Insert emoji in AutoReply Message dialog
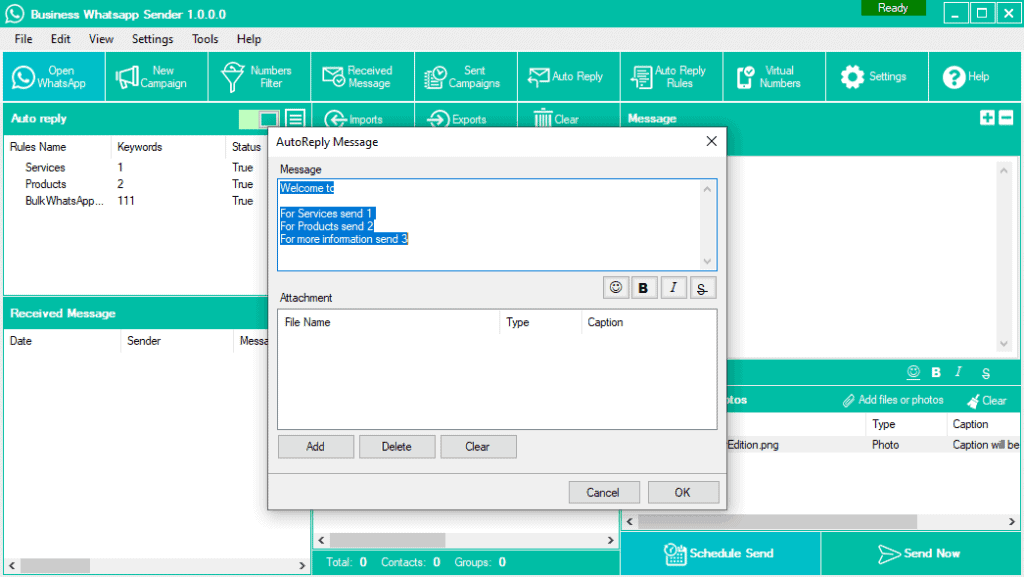1024x577 pixels. coord(616,288)
